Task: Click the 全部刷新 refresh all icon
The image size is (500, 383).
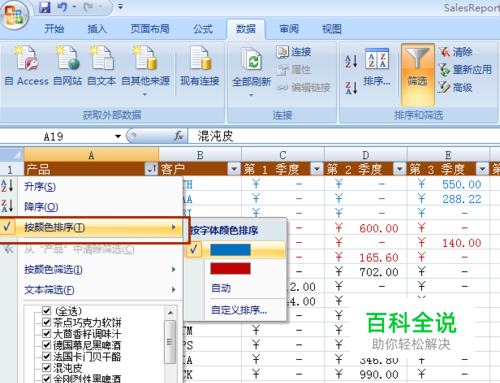Action: pos(251,59)
